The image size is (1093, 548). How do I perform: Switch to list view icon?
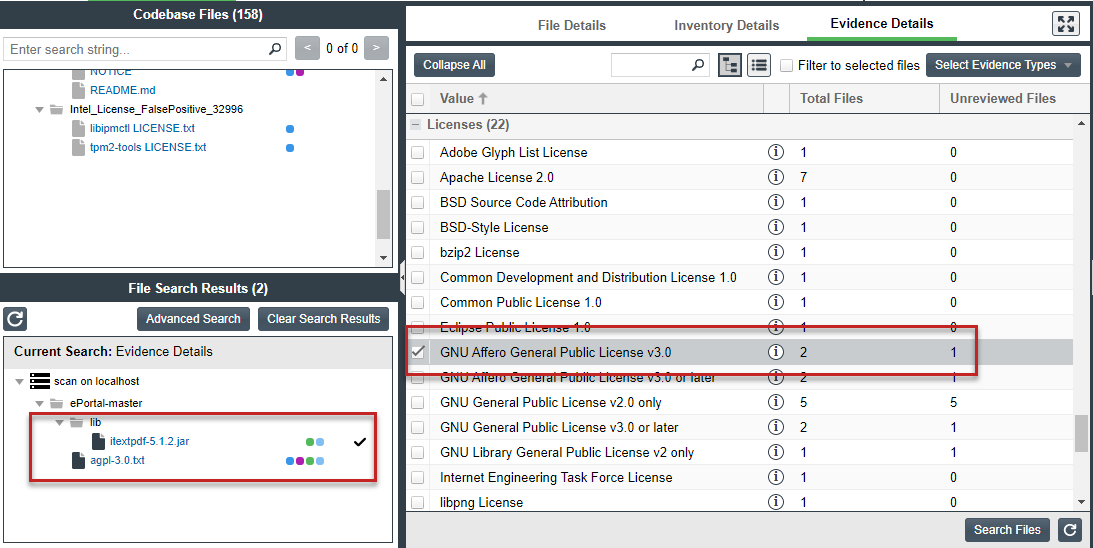759,65
